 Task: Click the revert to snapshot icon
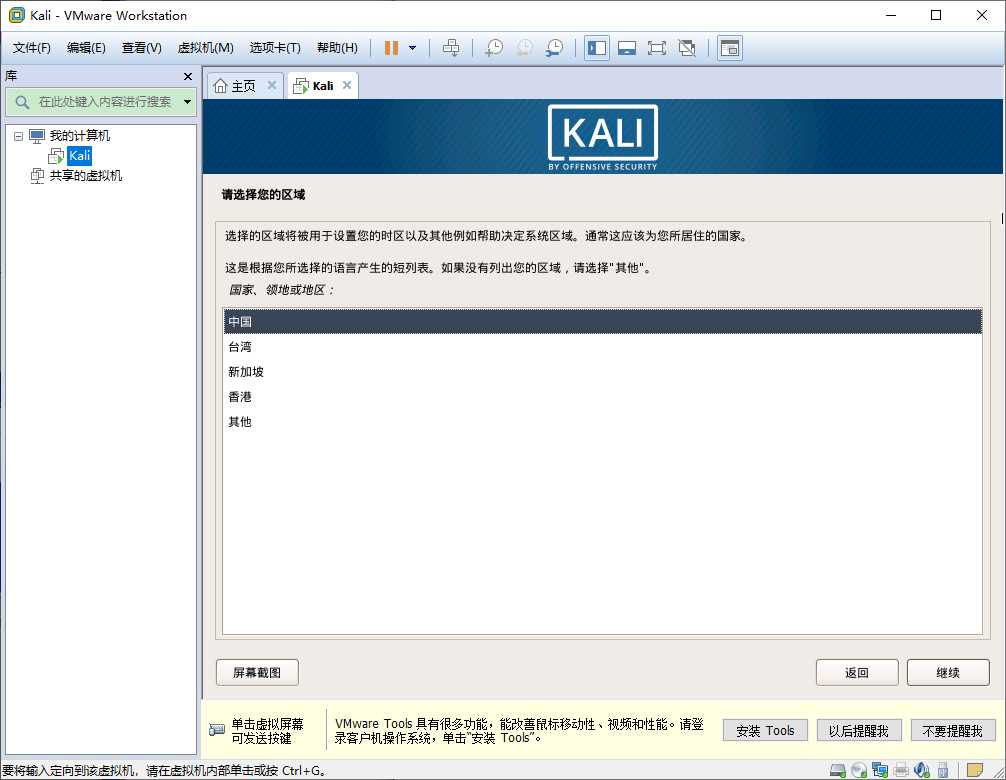click(524, 48)
